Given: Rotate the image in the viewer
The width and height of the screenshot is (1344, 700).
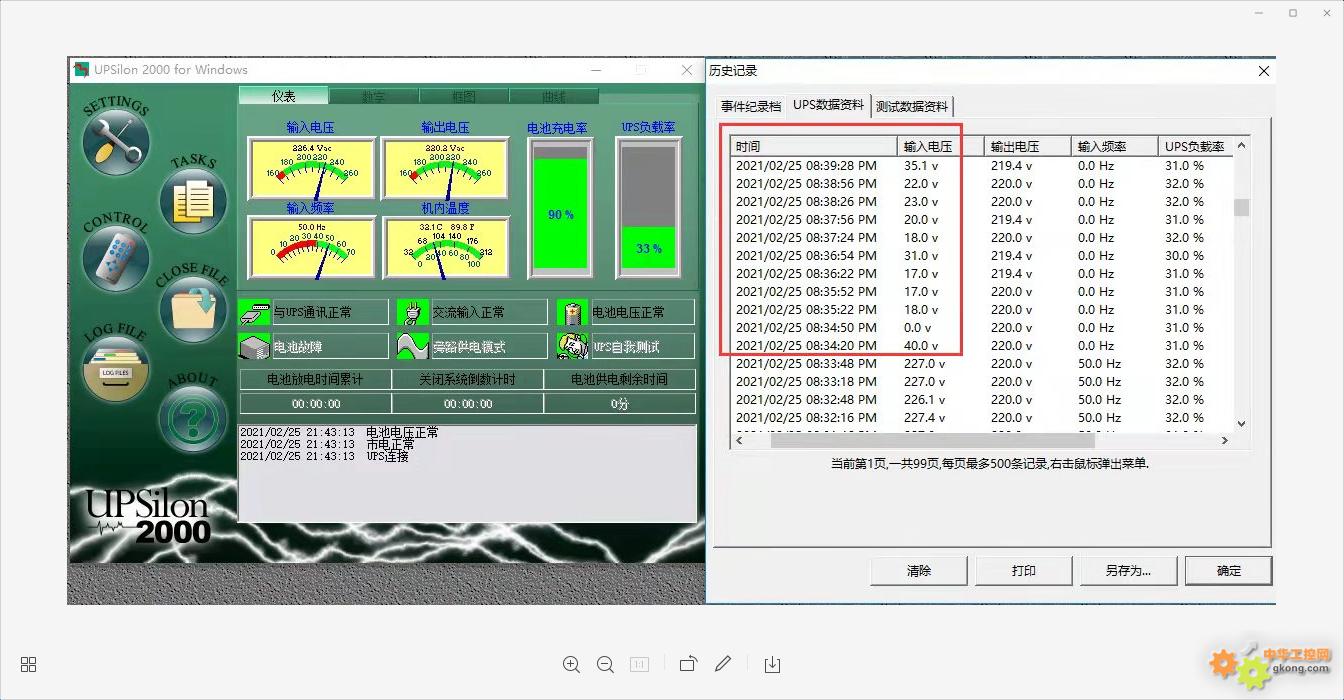Looking at the screenshot, I should (x=688, y=664).
